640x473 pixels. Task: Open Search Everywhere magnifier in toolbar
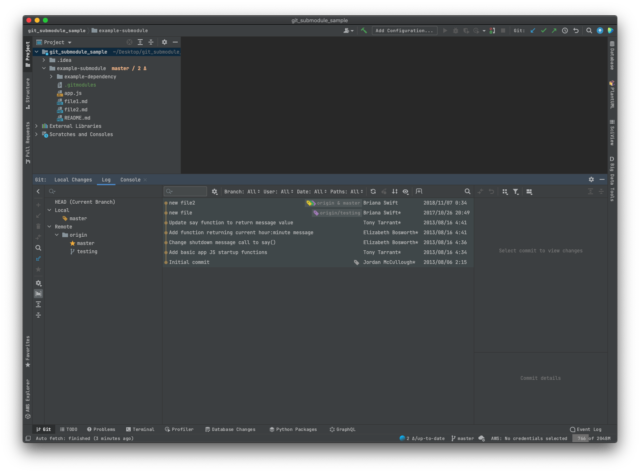coord(589,31)
